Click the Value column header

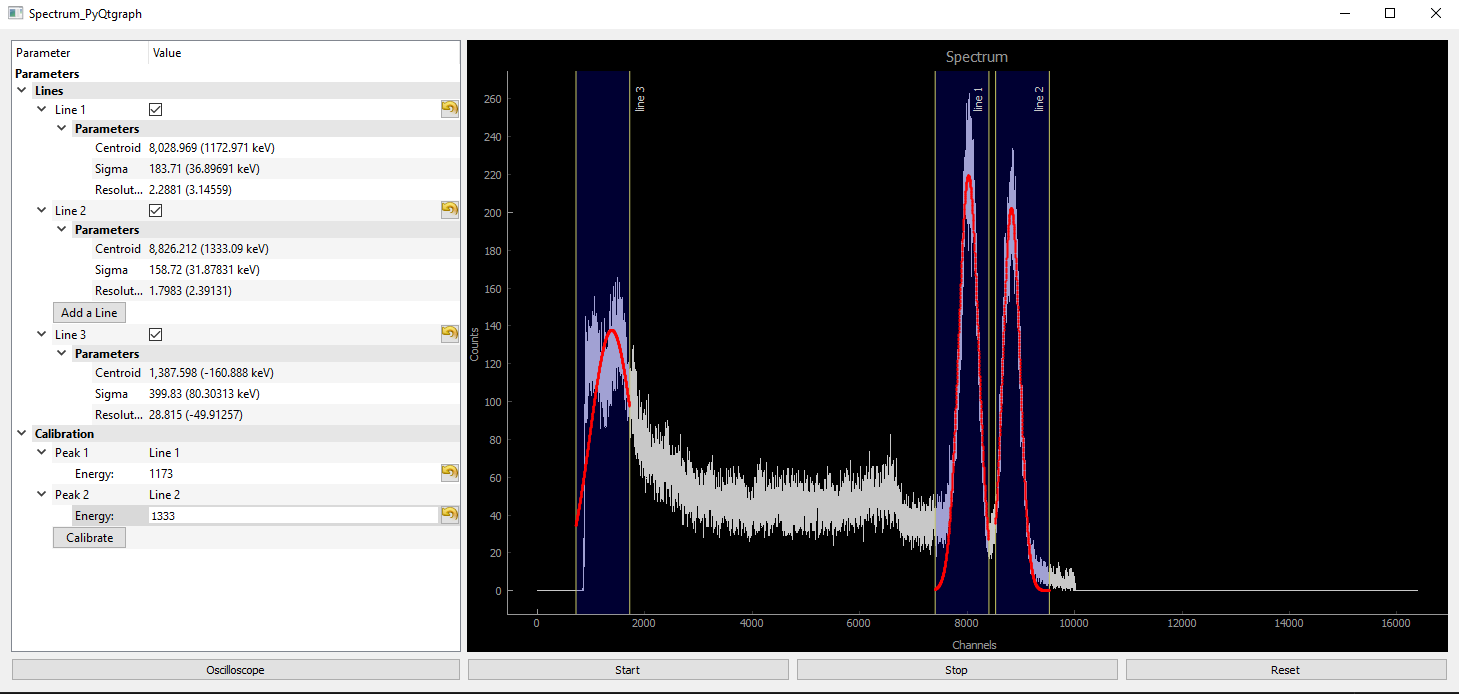[167, 53]
